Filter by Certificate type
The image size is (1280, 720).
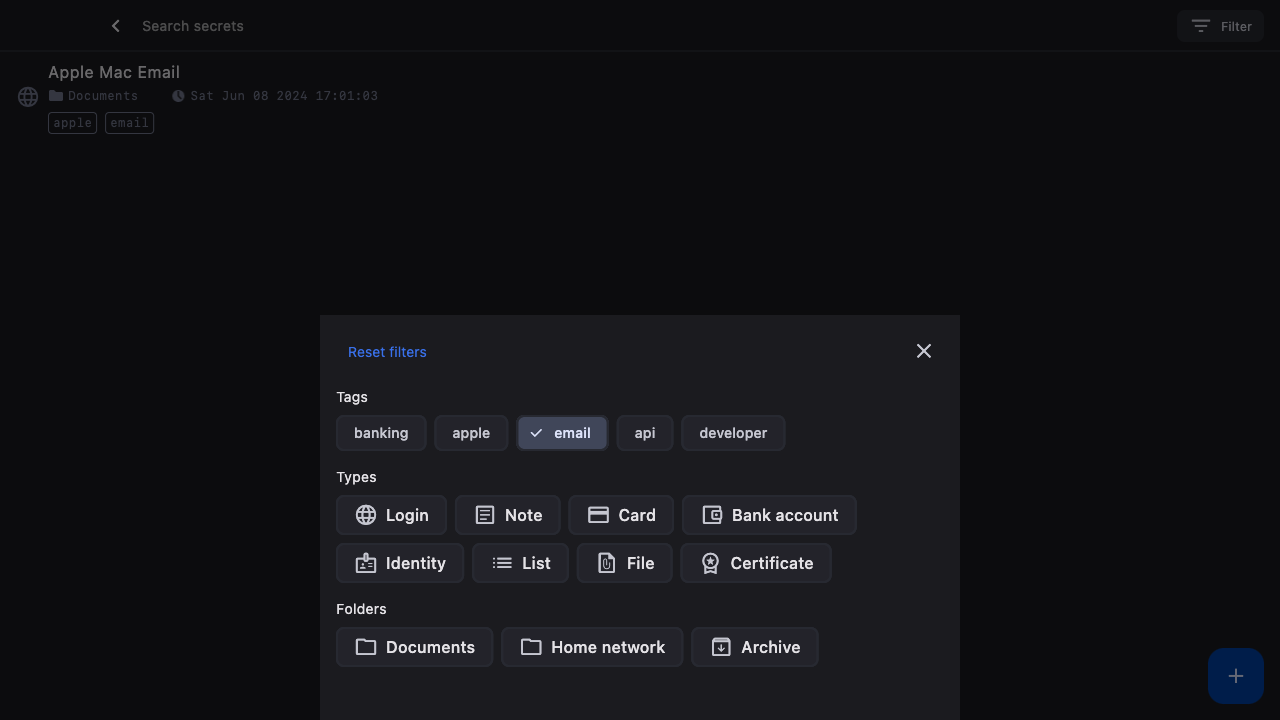tap(756, 563)
